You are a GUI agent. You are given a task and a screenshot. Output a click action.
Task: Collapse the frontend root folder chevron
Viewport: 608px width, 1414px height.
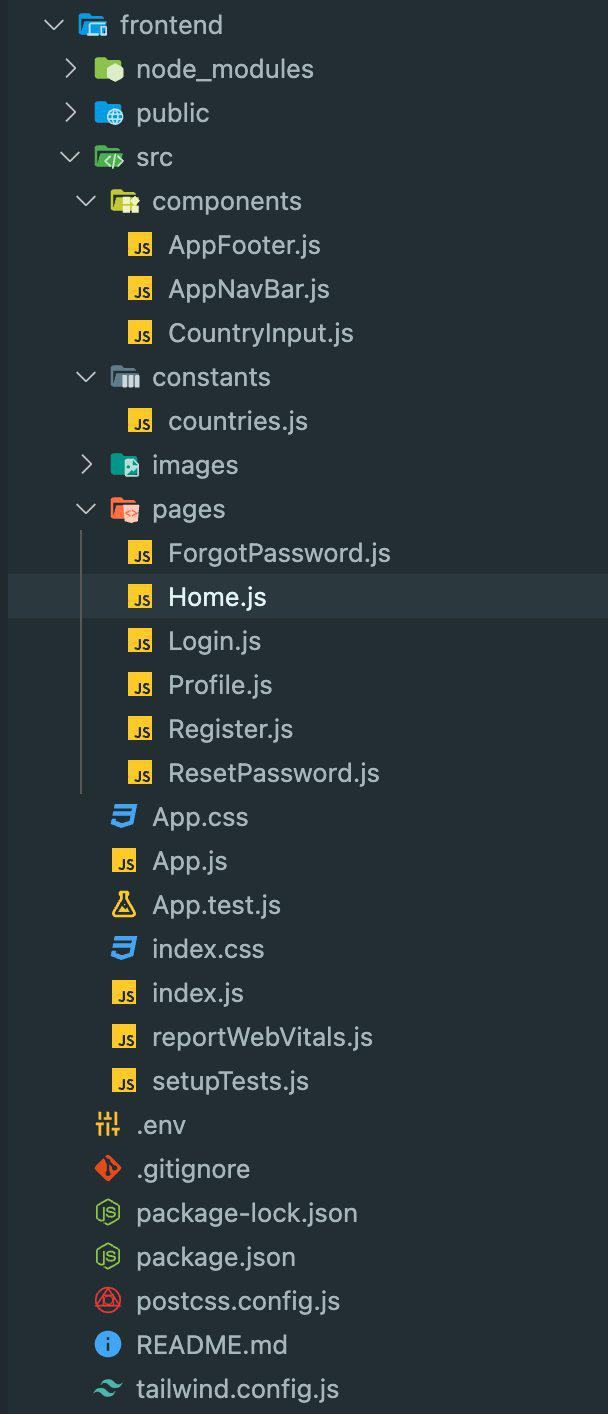[x=54, y=25]
